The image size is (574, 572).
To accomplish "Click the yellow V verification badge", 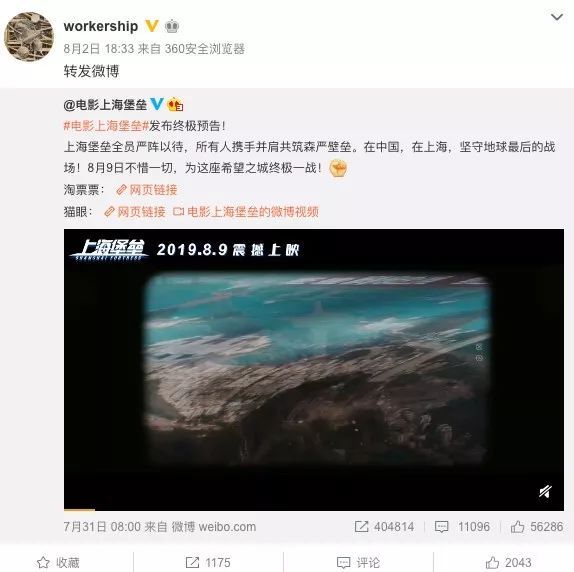I will click(152, 26).
